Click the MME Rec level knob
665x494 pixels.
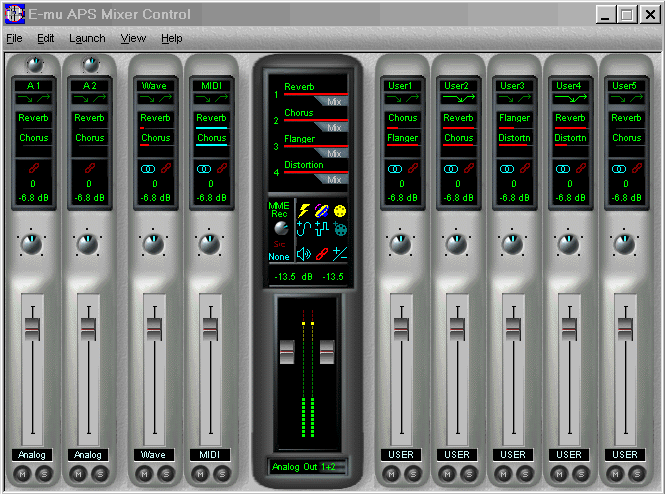281,229
